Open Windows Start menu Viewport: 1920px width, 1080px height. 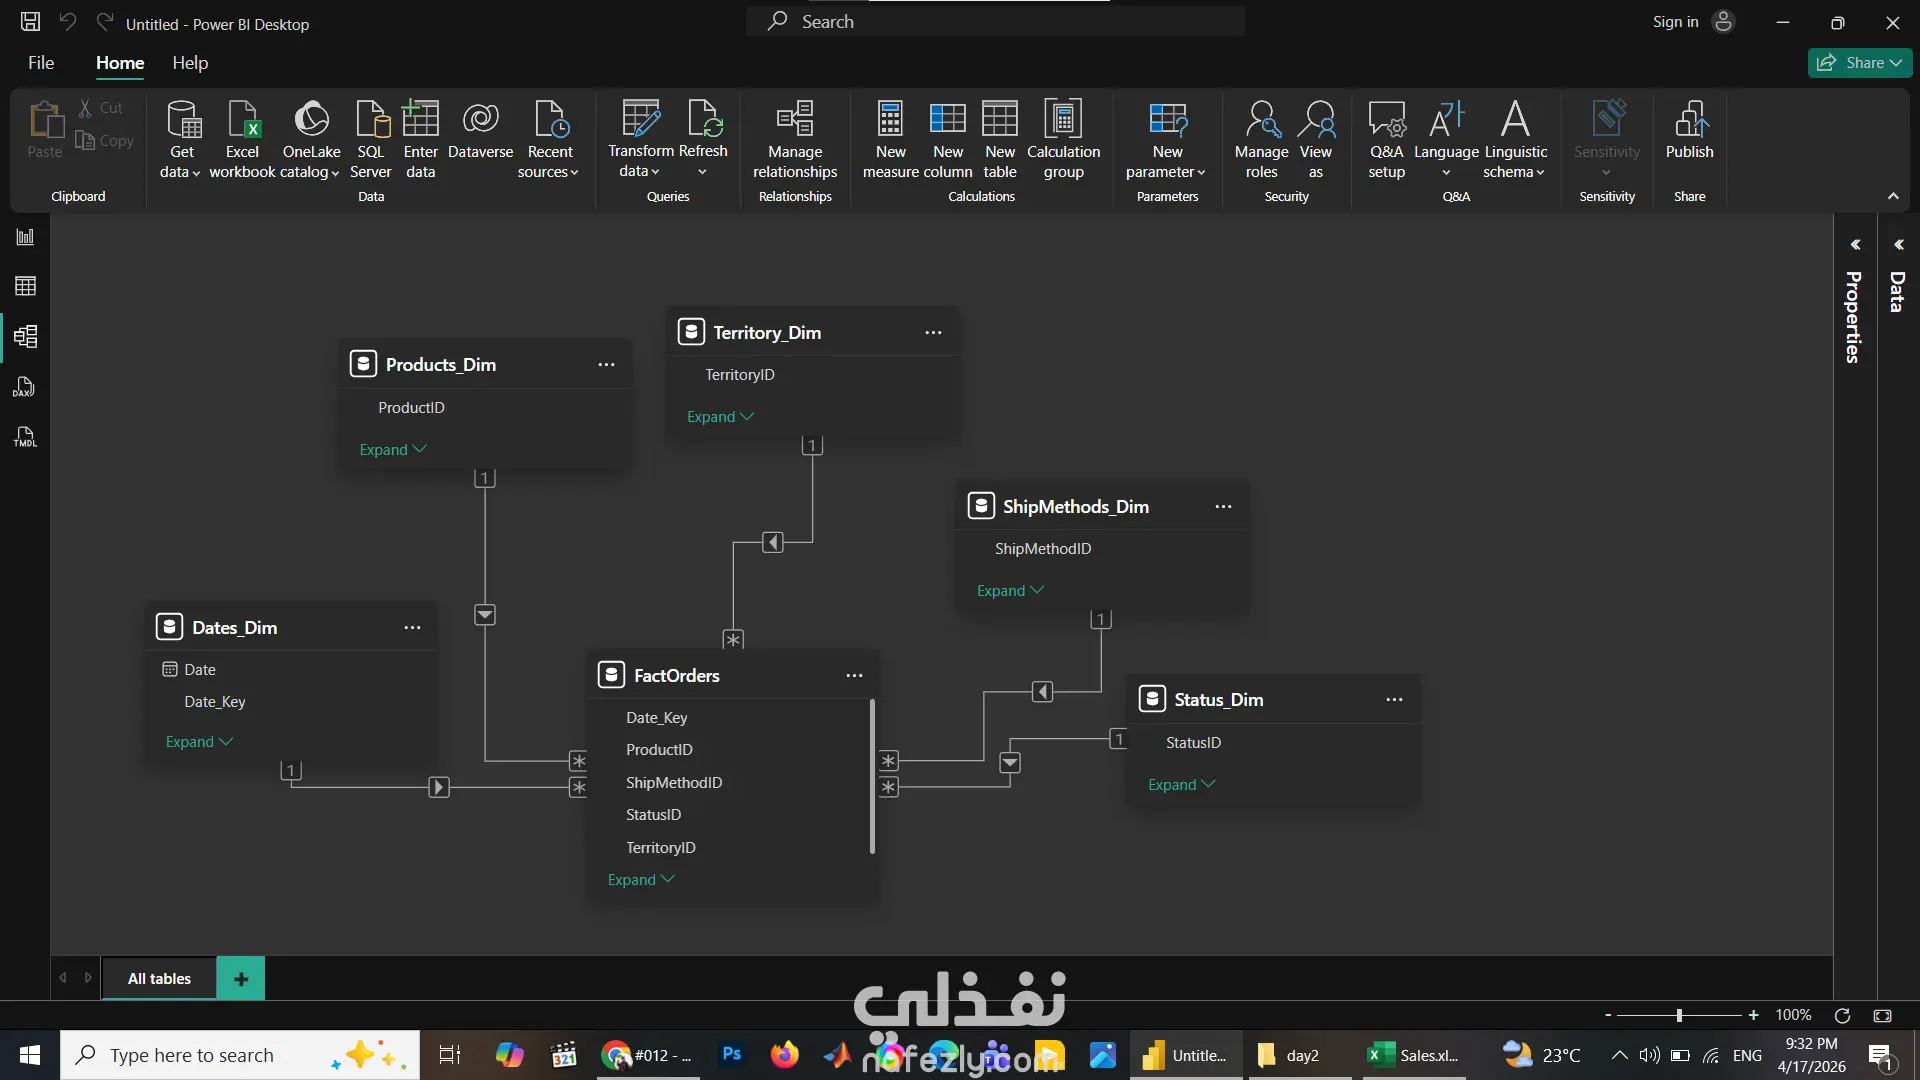[x=30, y=1055]
